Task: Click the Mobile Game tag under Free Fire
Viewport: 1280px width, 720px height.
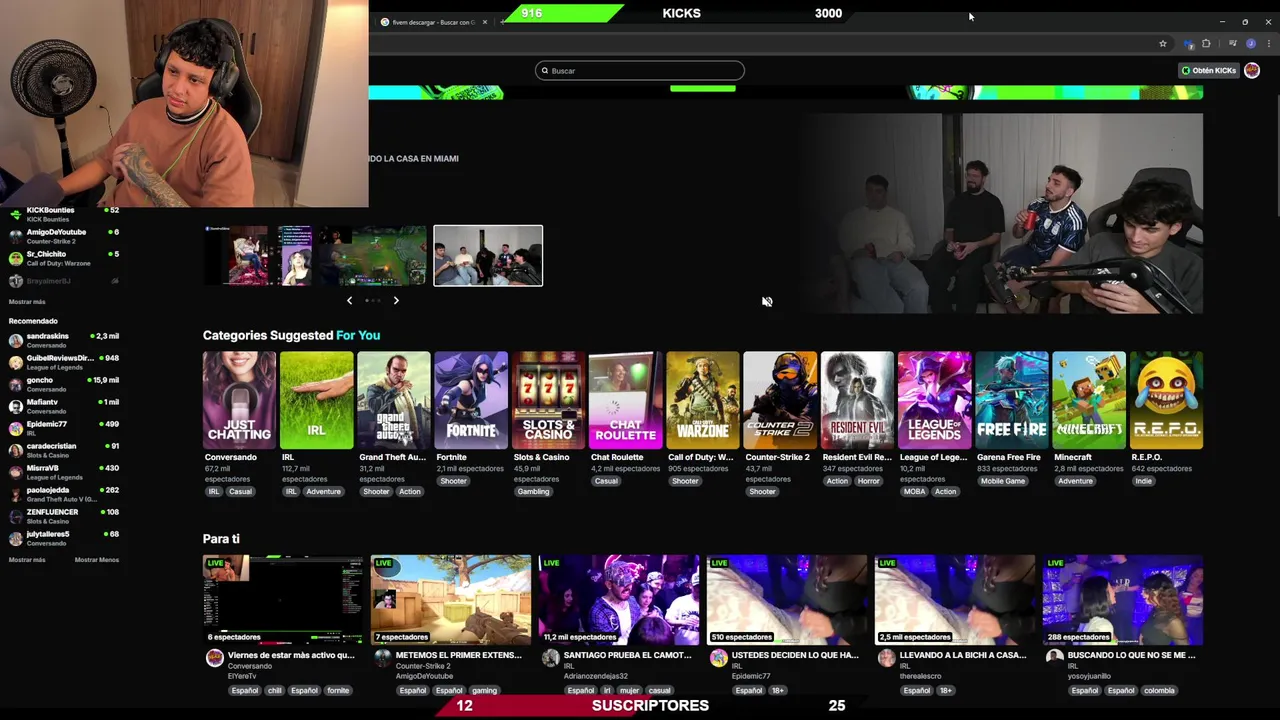Action: pos(1002,481)
